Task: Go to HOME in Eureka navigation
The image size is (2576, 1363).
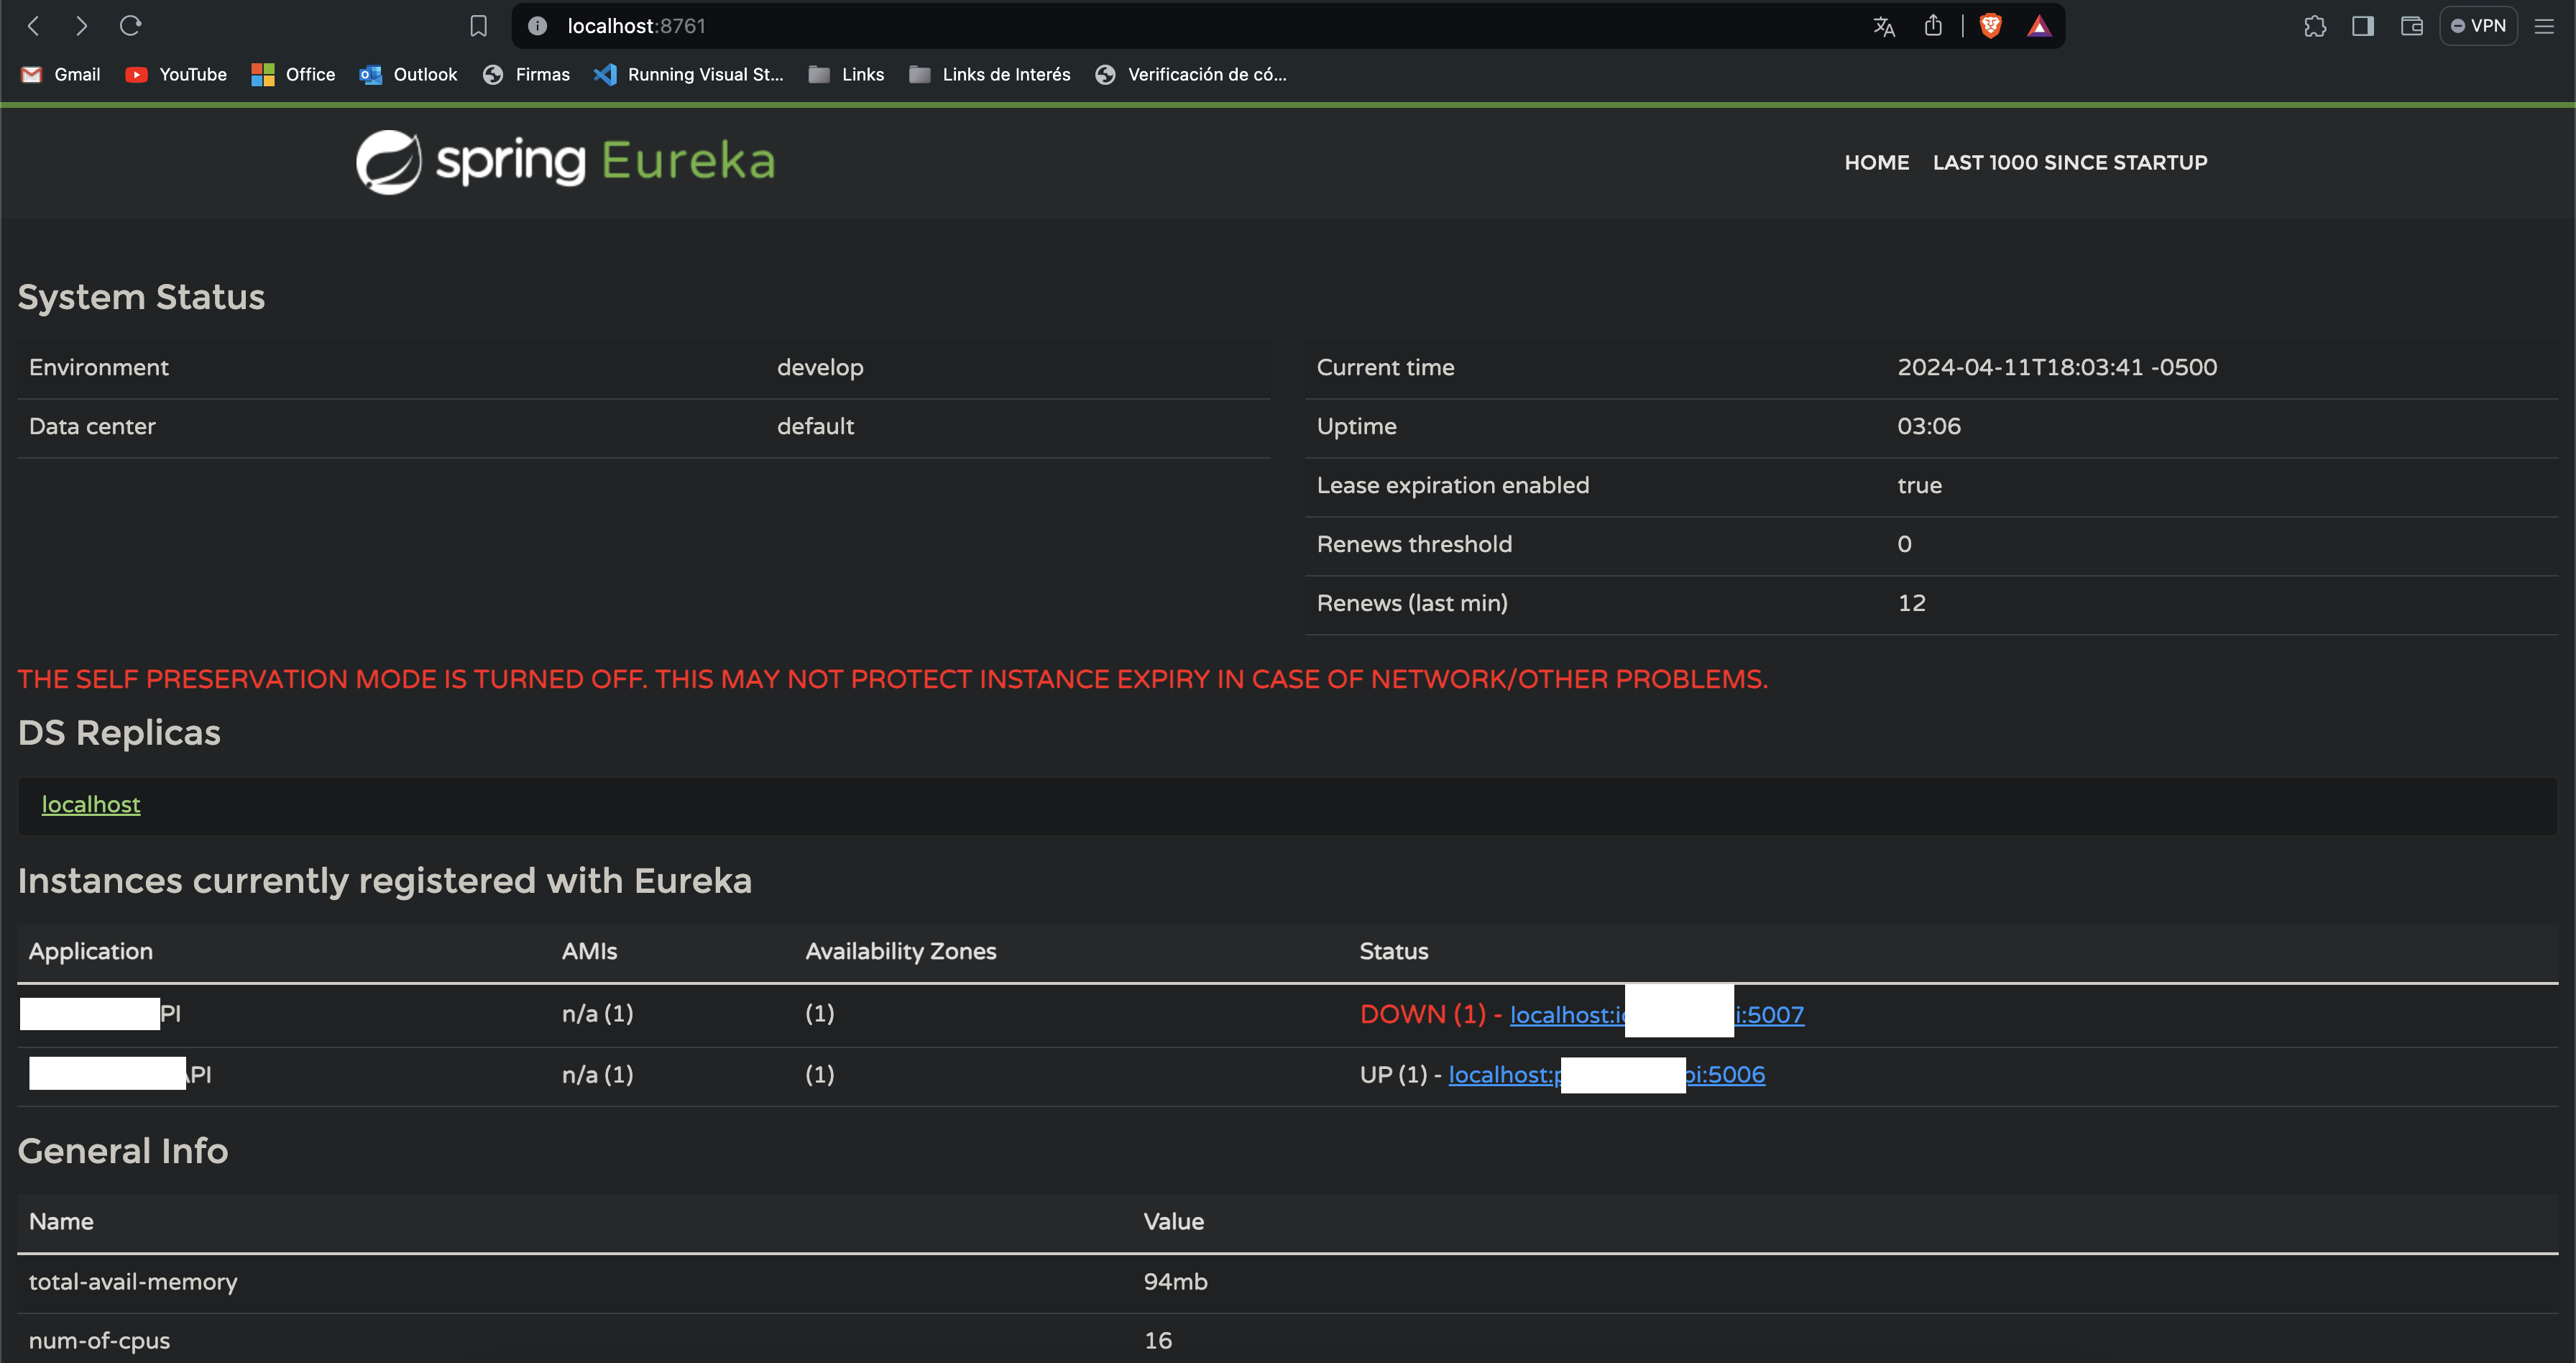Action: 1876,162
